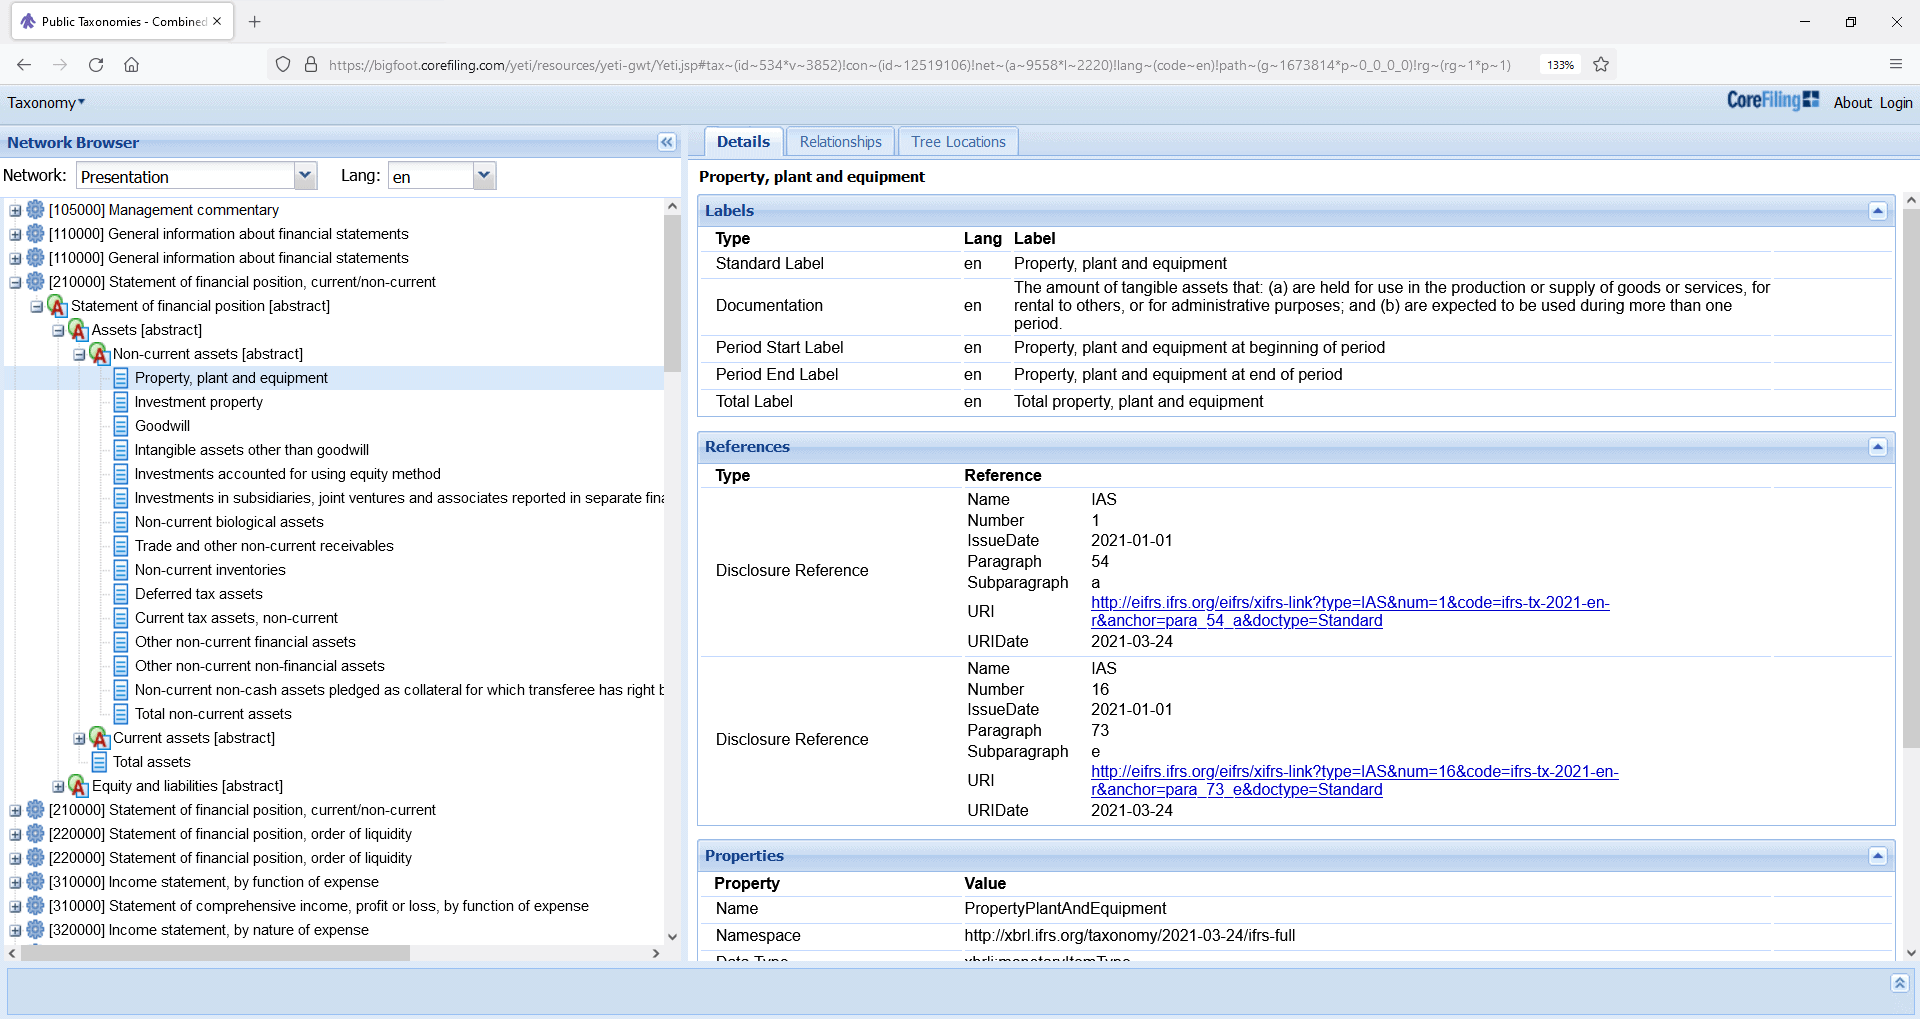Click the details pane vertical scrollbar thumb
The height and width of the screenshot is (1019, 1920).
coord(1911,478)
